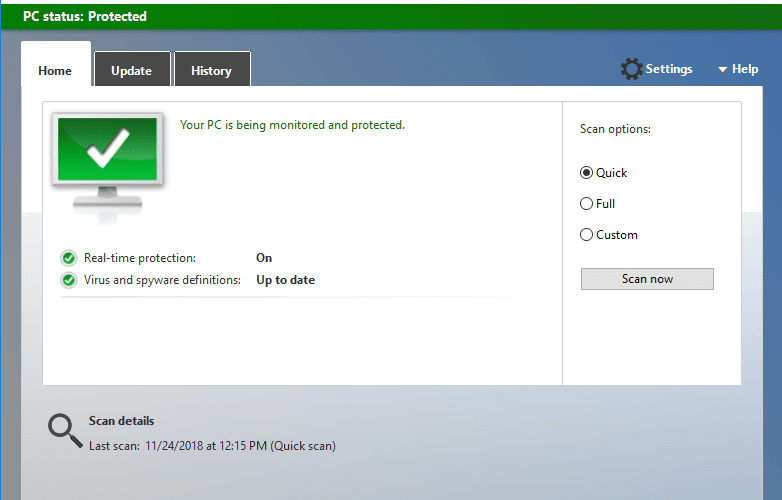
Task: Click the Virus and spyware definitions check icon
Action: (x=69, y=280)
